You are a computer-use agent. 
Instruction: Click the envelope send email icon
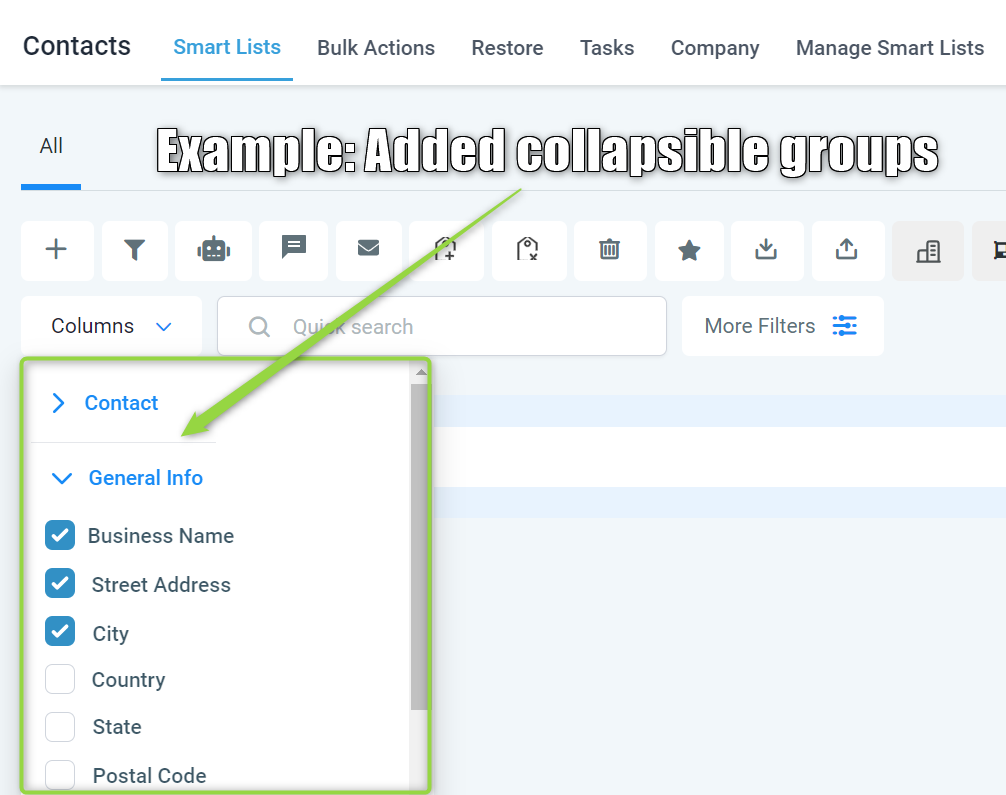pyautogui.click(x=368, y=250)
